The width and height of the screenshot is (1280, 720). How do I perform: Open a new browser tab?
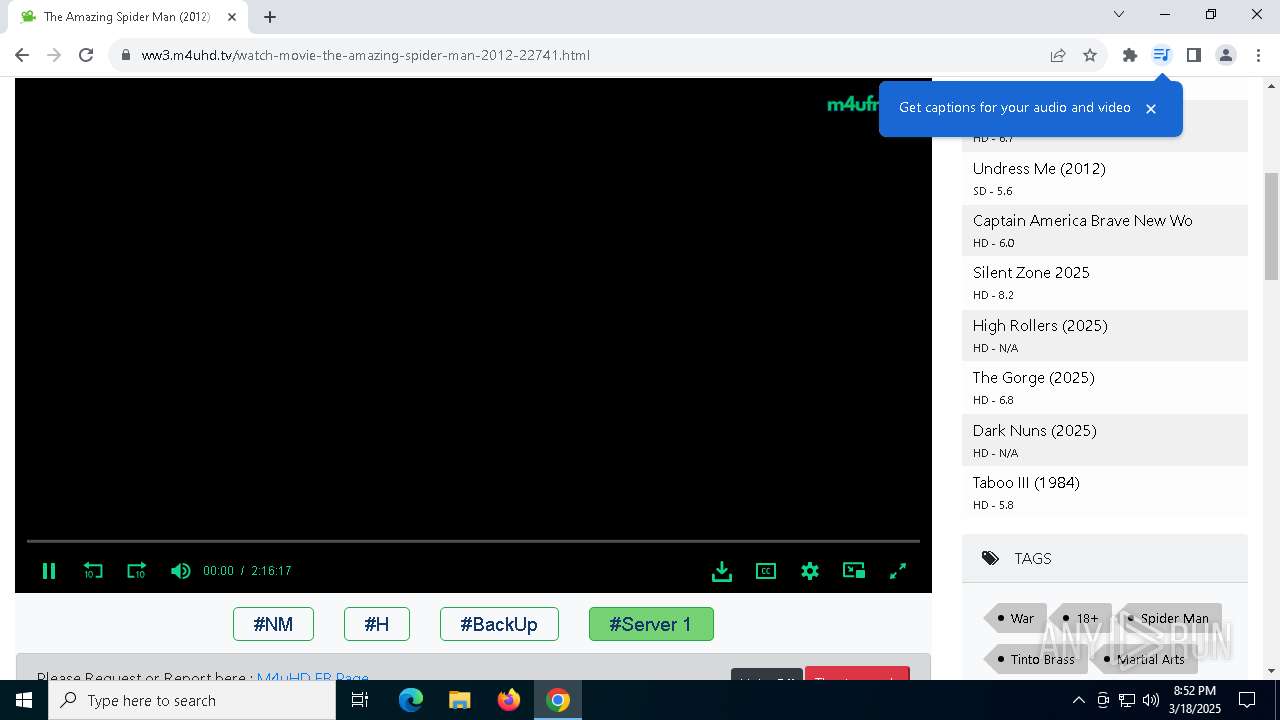270,17
